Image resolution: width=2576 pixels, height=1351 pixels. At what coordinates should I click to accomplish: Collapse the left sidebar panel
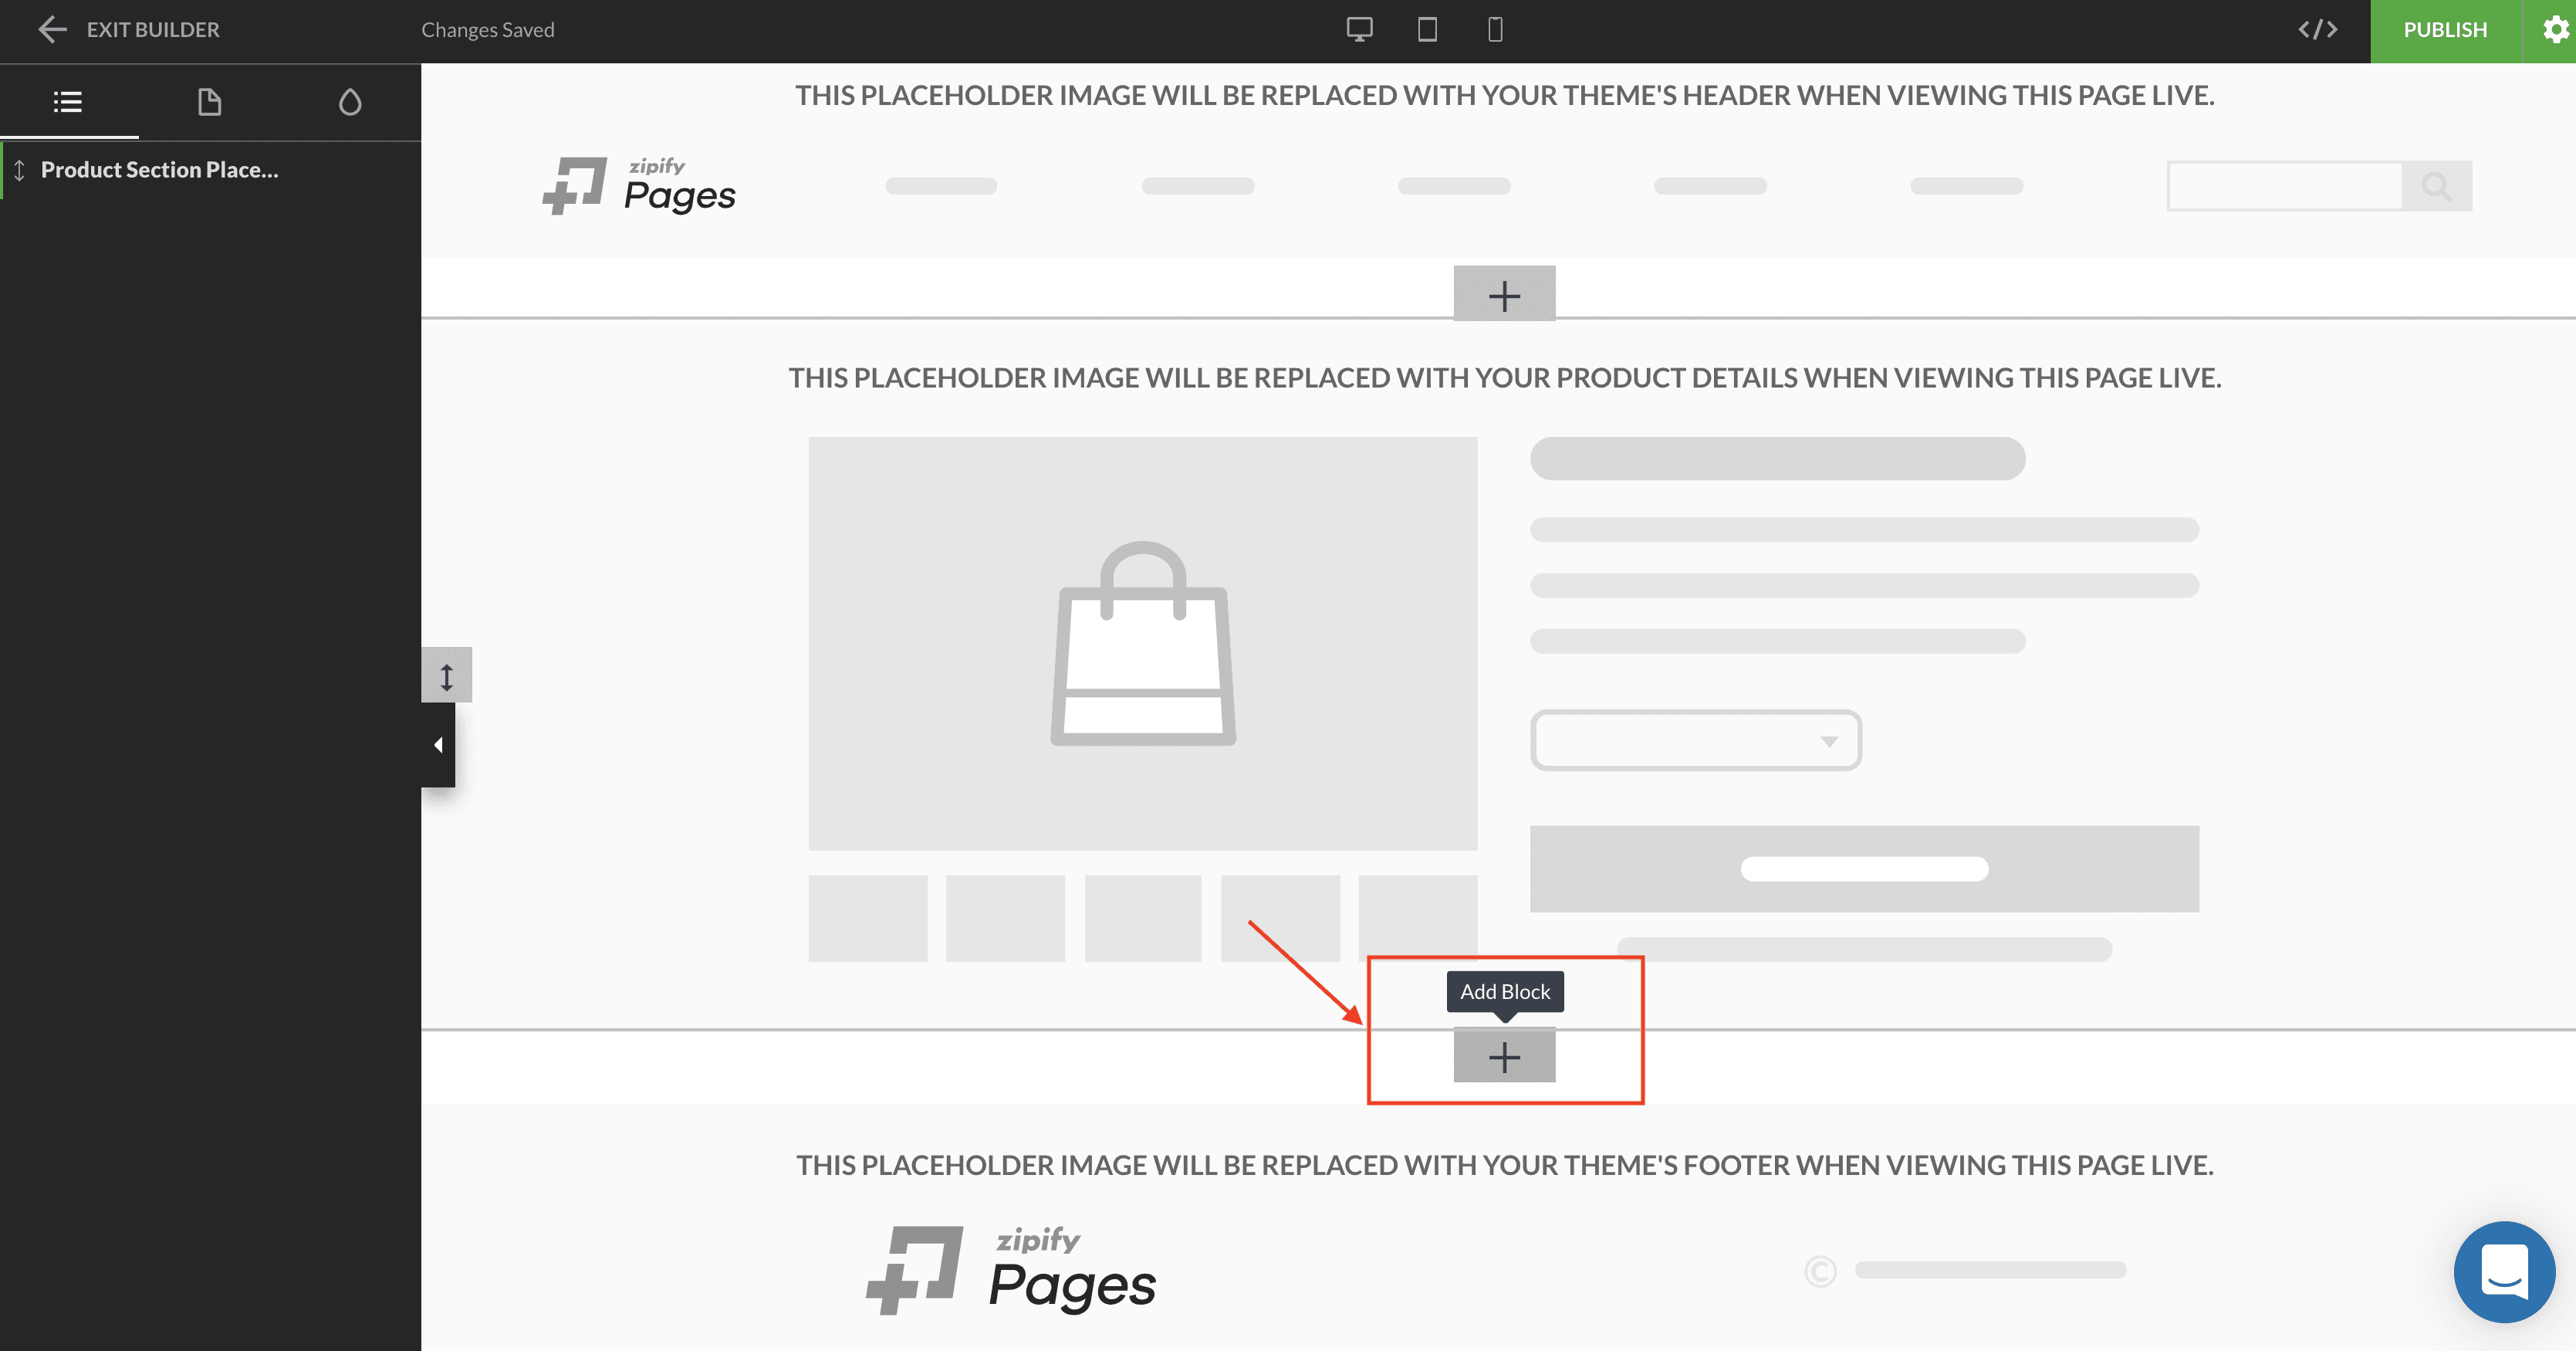click(438, 745)
